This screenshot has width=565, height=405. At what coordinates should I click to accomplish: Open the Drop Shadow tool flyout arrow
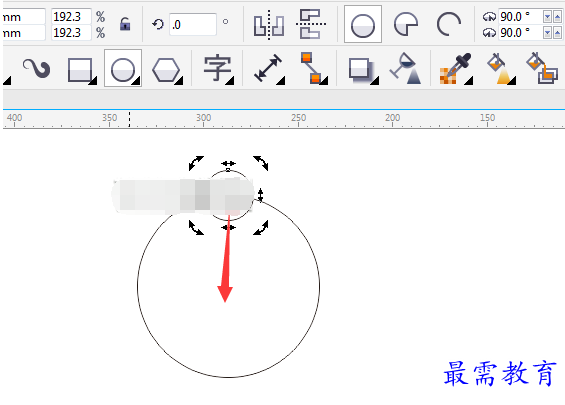[375, 81]
